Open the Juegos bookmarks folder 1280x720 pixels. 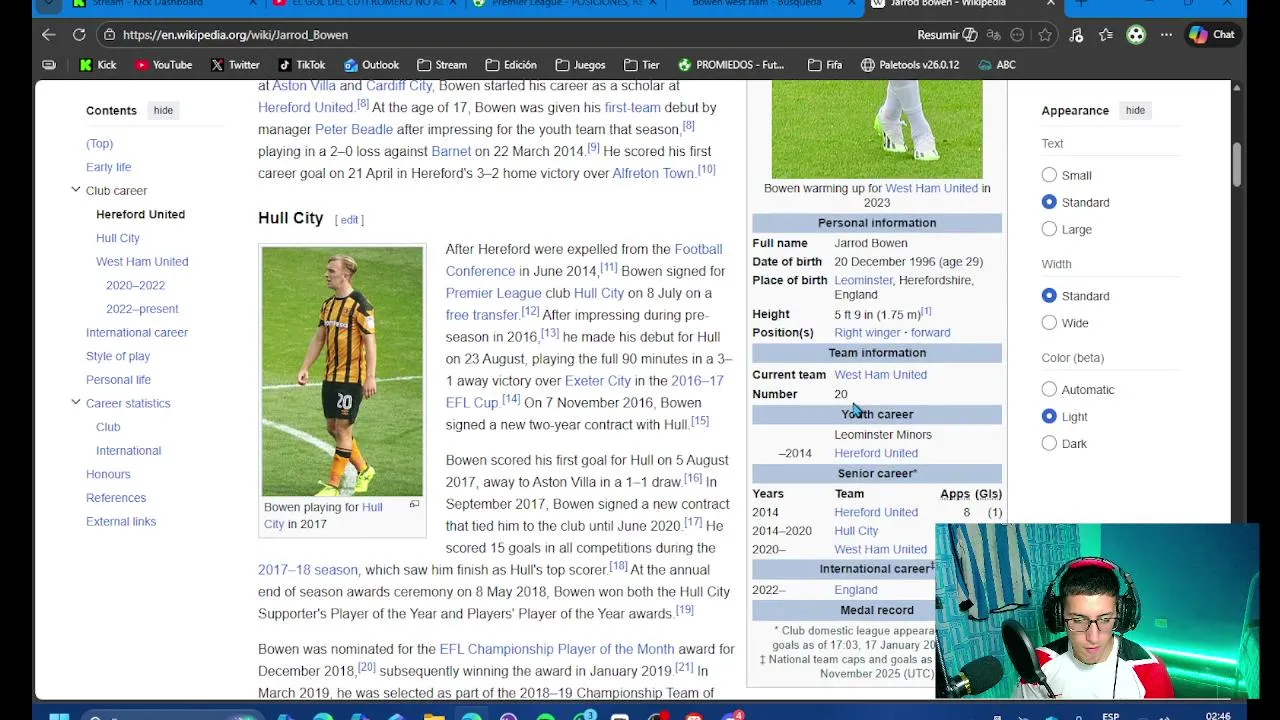(x=580, y=65)
